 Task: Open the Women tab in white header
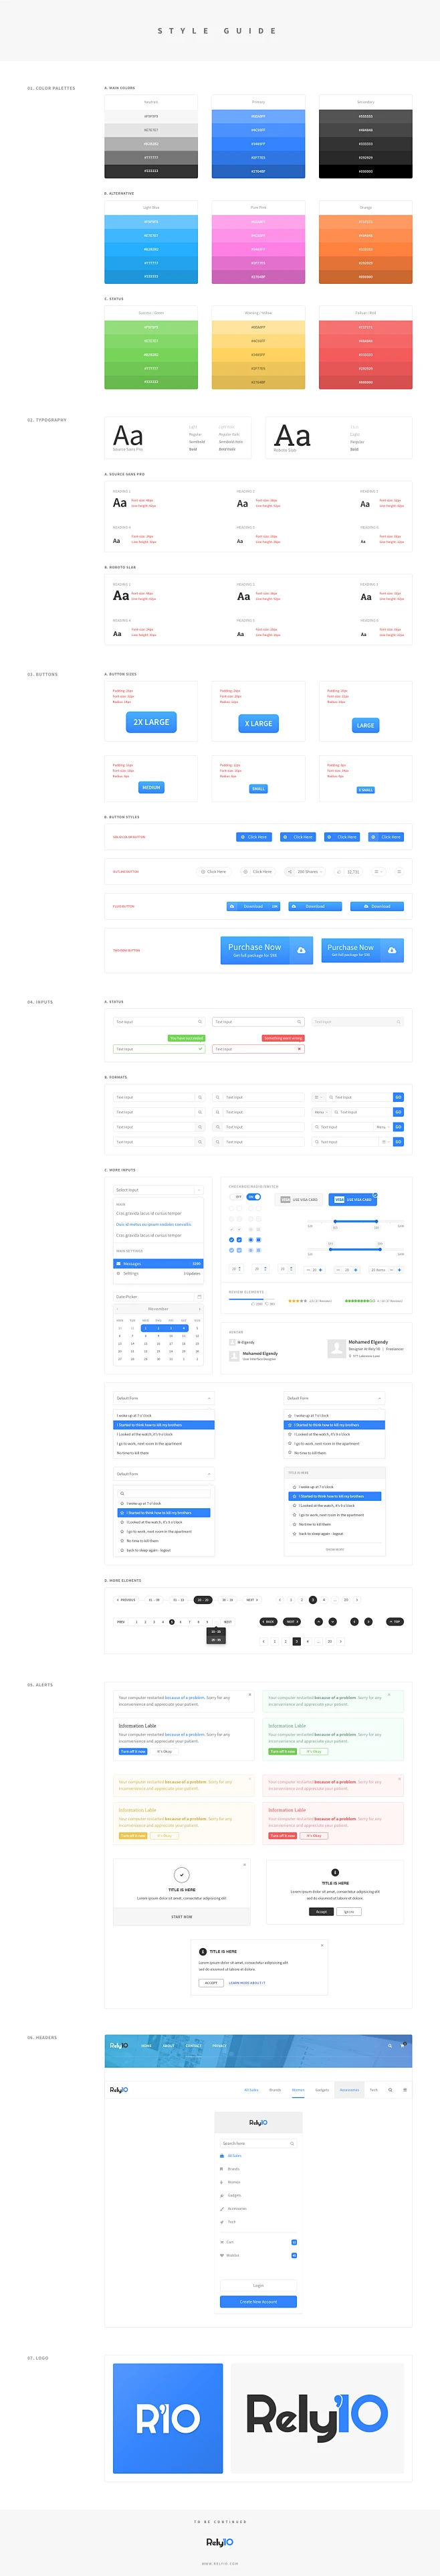pyautogui.click(x=298, y=2089)
